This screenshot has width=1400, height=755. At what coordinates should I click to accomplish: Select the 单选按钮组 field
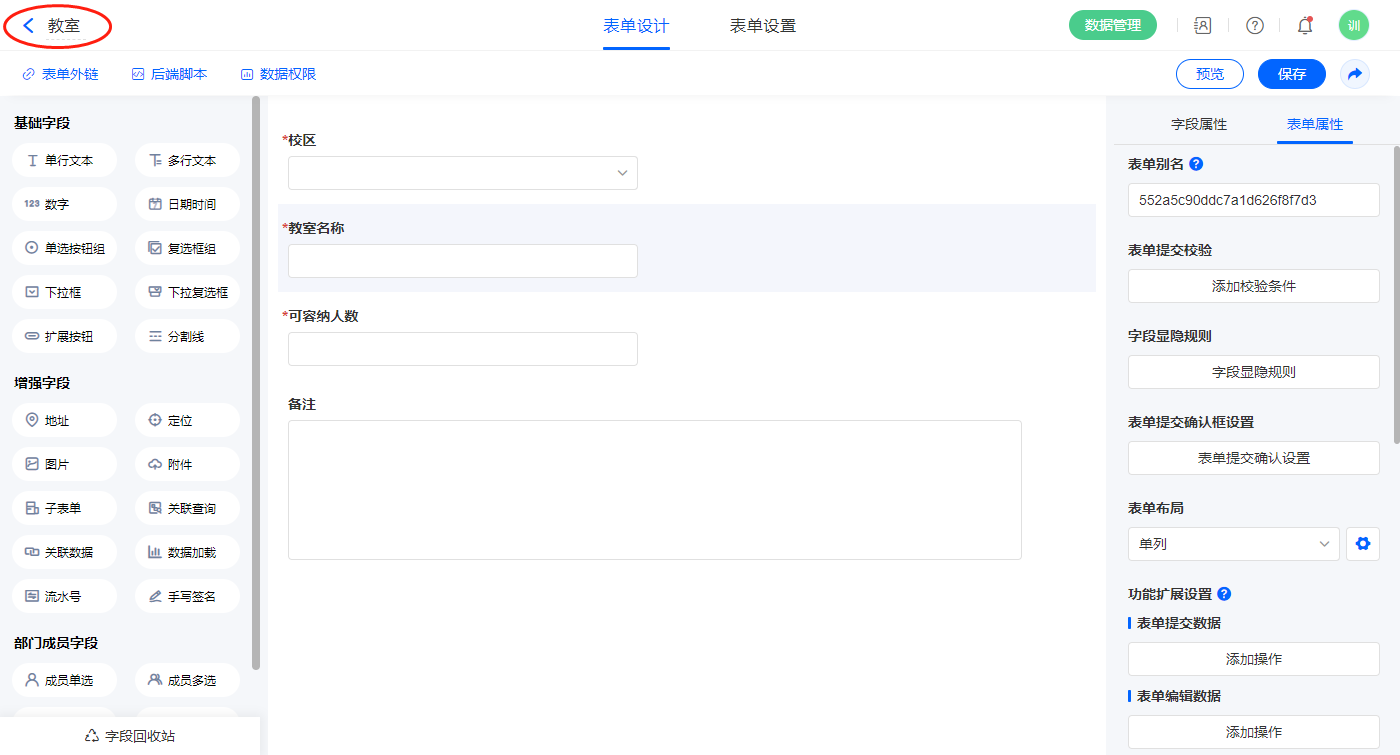point(65,248)
